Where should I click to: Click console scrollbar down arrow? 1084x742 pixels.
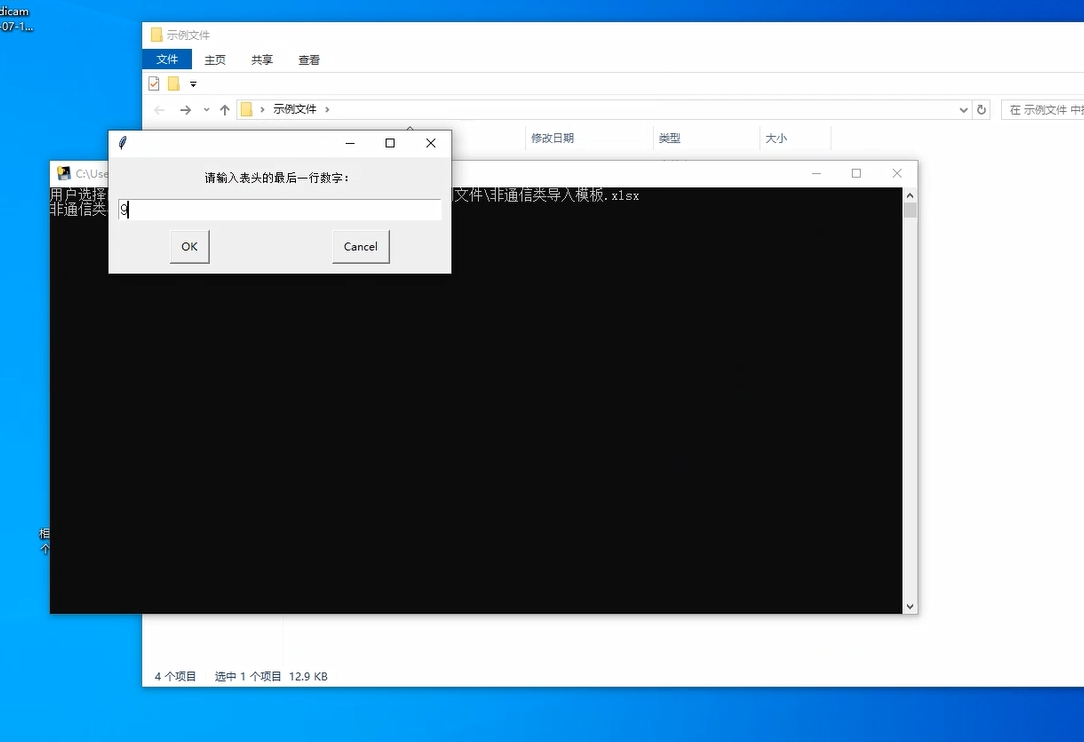(910, 606)
